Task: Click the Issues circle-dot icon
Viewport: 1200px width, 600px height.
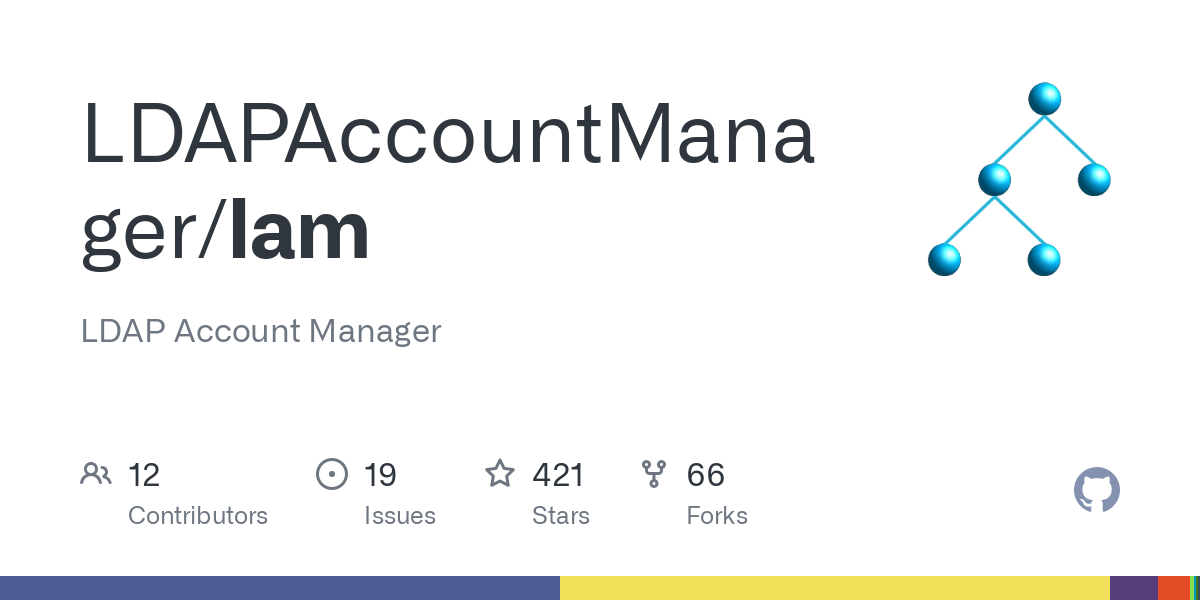Action: pyautogui.click(x=332, y=473)
